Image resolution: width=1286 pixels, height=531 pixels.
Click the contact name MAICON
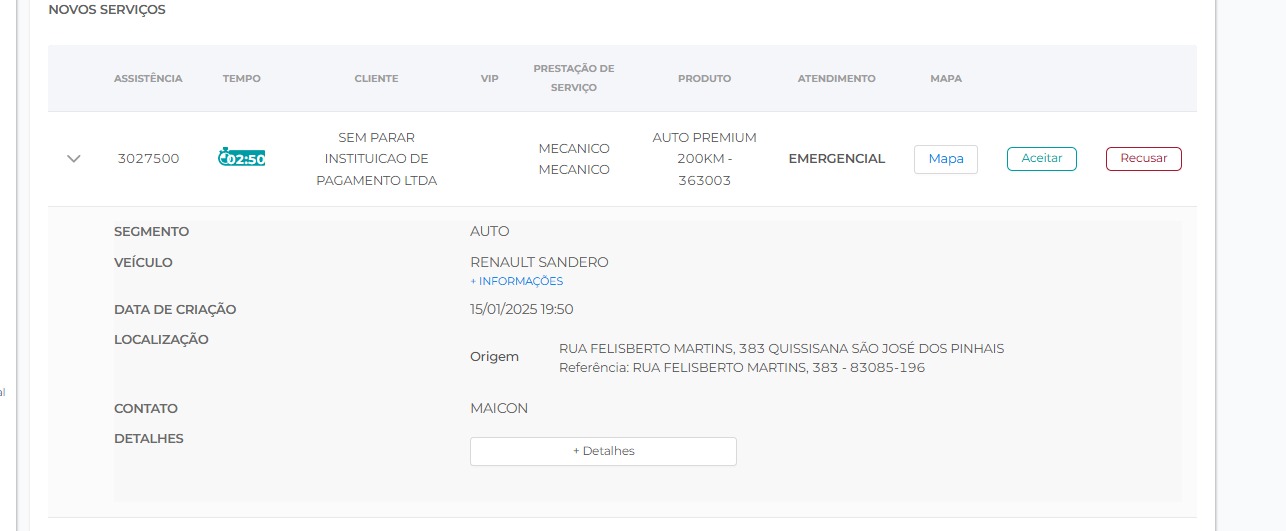tap(498, 408)
